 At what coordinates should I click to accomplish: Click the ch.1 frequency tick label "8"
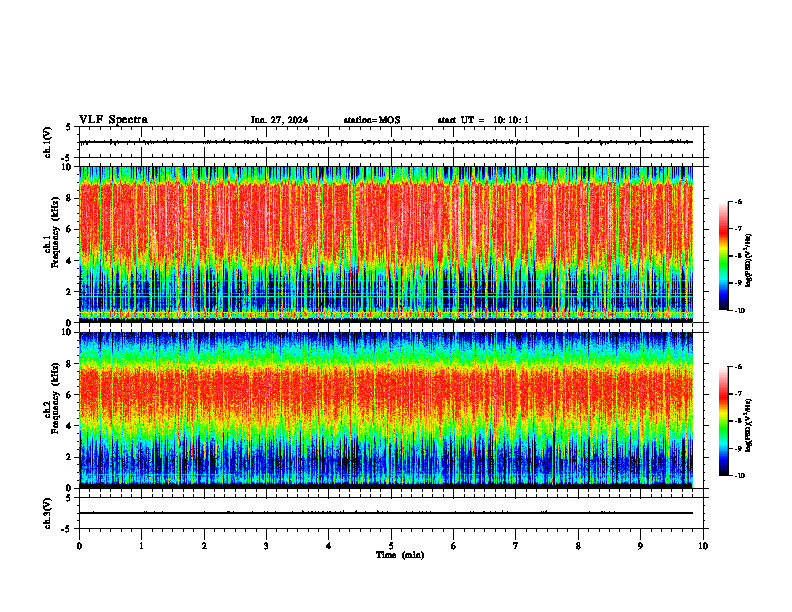(x=69, y=198)
